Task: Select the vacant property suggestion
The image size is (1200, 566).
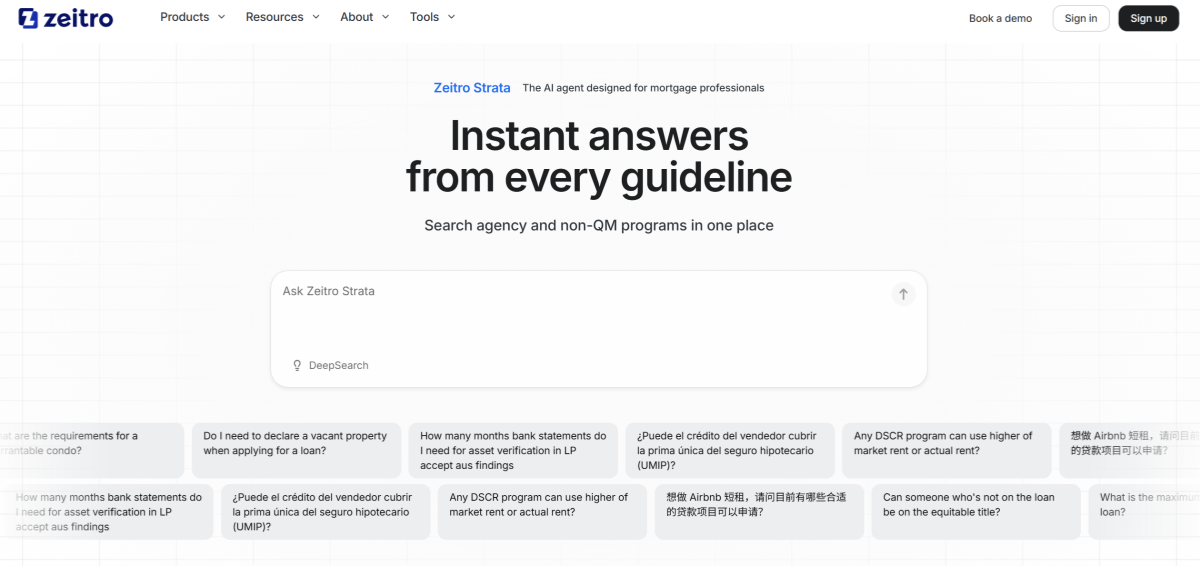Action: click(x=296, y=450)
